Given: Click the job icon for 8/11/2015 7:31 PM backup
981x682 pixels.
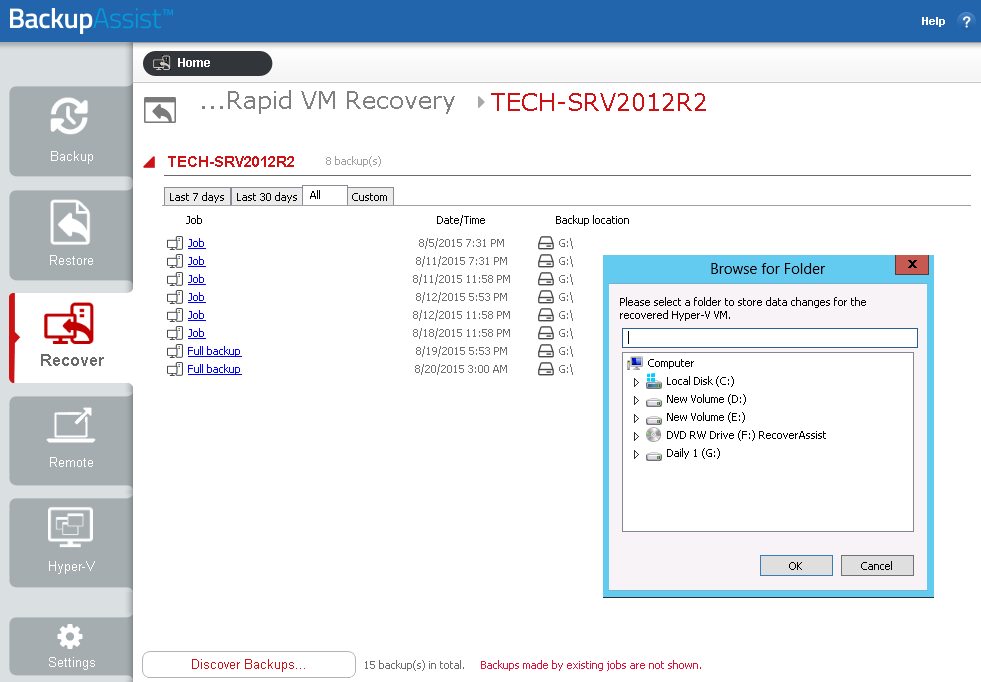Looking at the screenshot, I should click(175, 262).
